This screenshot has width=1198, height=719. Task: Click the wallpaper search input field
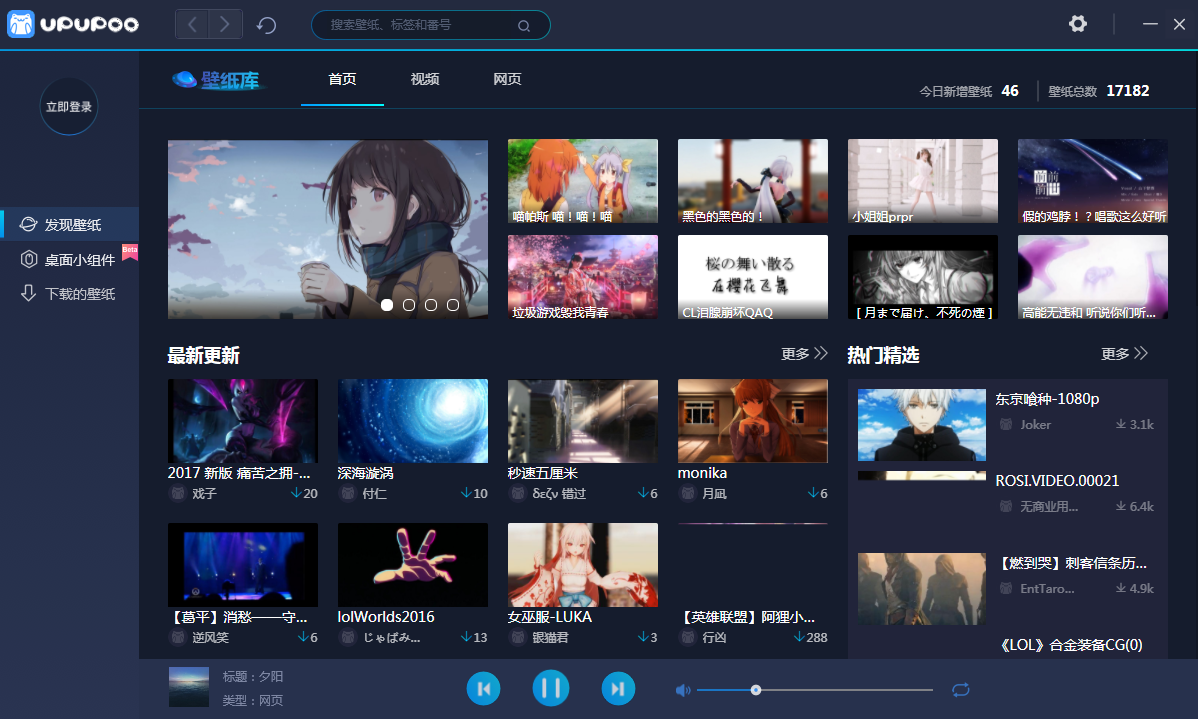420,25
